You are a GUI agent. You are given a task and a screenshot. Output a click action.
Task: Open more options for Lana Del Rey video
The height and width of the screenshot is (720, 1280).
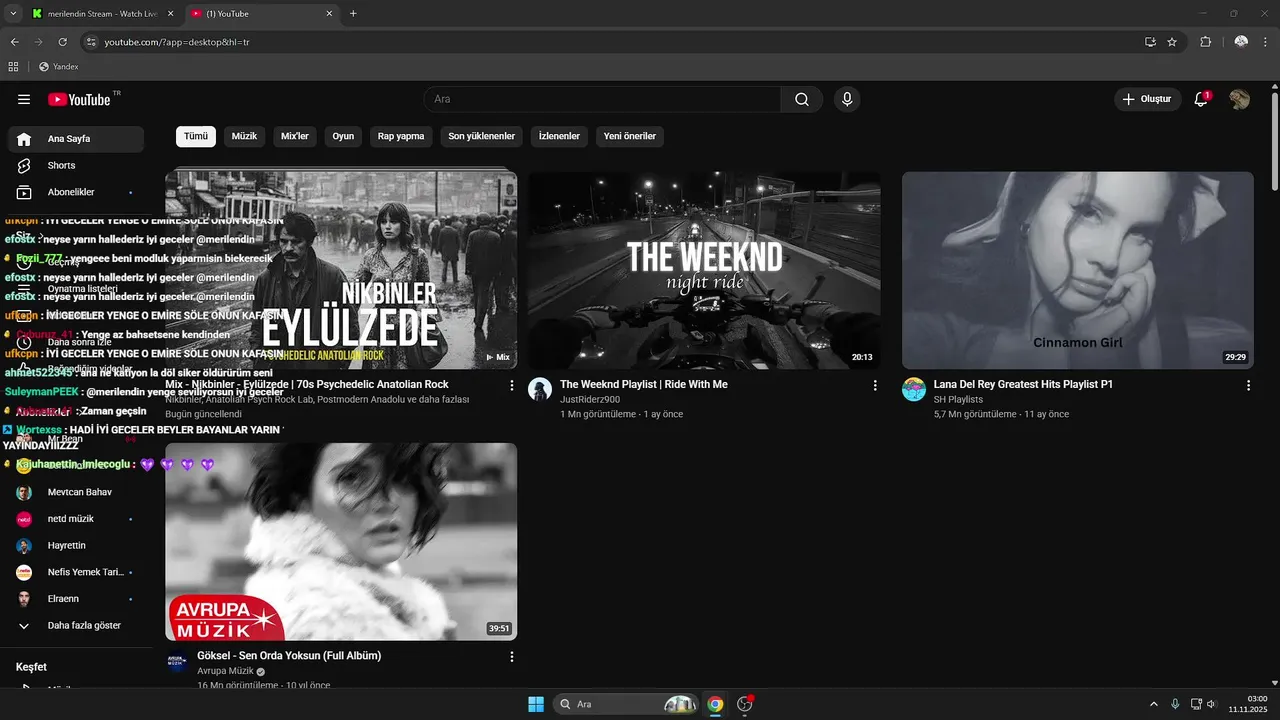point(1248,385)
